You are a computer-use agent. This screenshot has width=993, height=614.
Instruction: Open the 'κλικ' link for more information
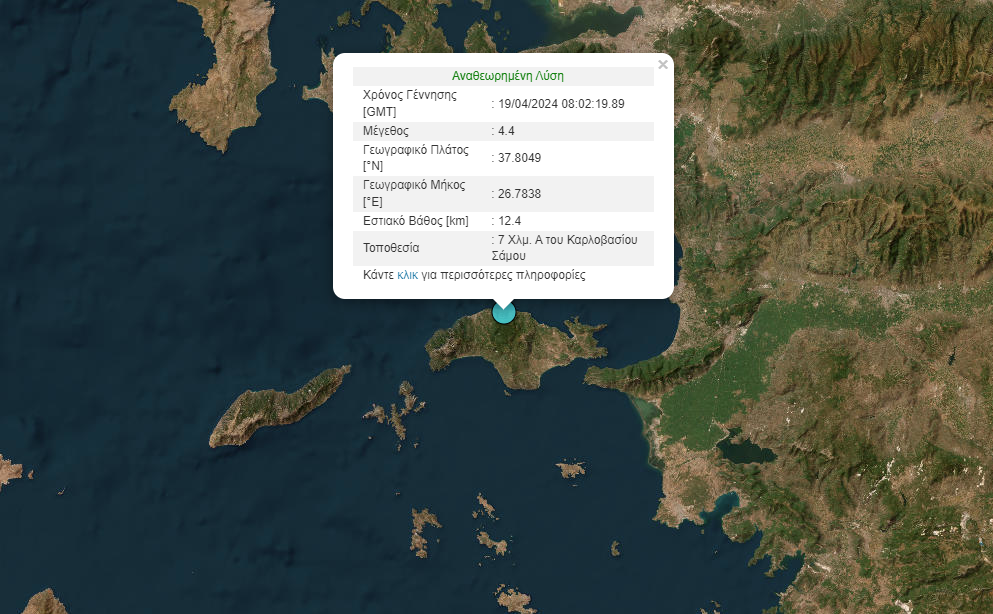click(407, 275)
